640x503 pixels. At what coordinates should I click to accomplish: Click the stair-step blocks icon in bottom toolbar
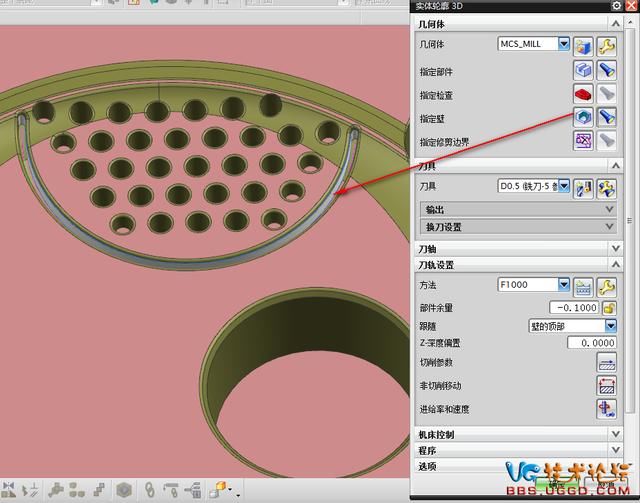tap(99, 489)
